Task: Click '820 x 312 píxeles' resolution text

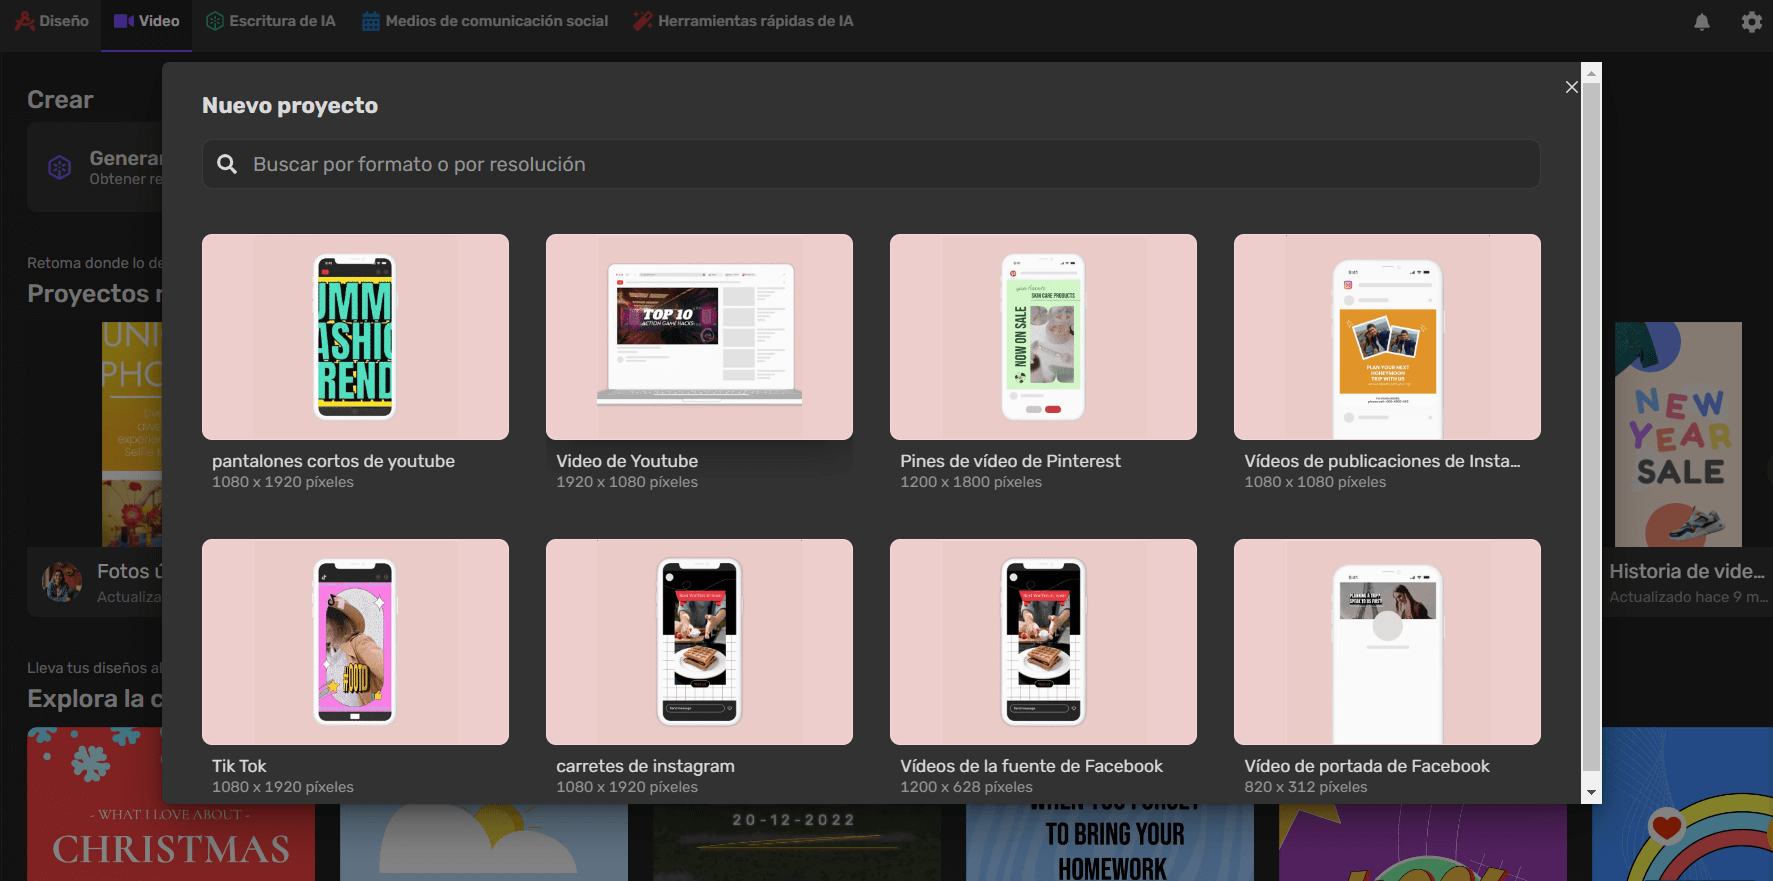Action: coord(1305,787)
